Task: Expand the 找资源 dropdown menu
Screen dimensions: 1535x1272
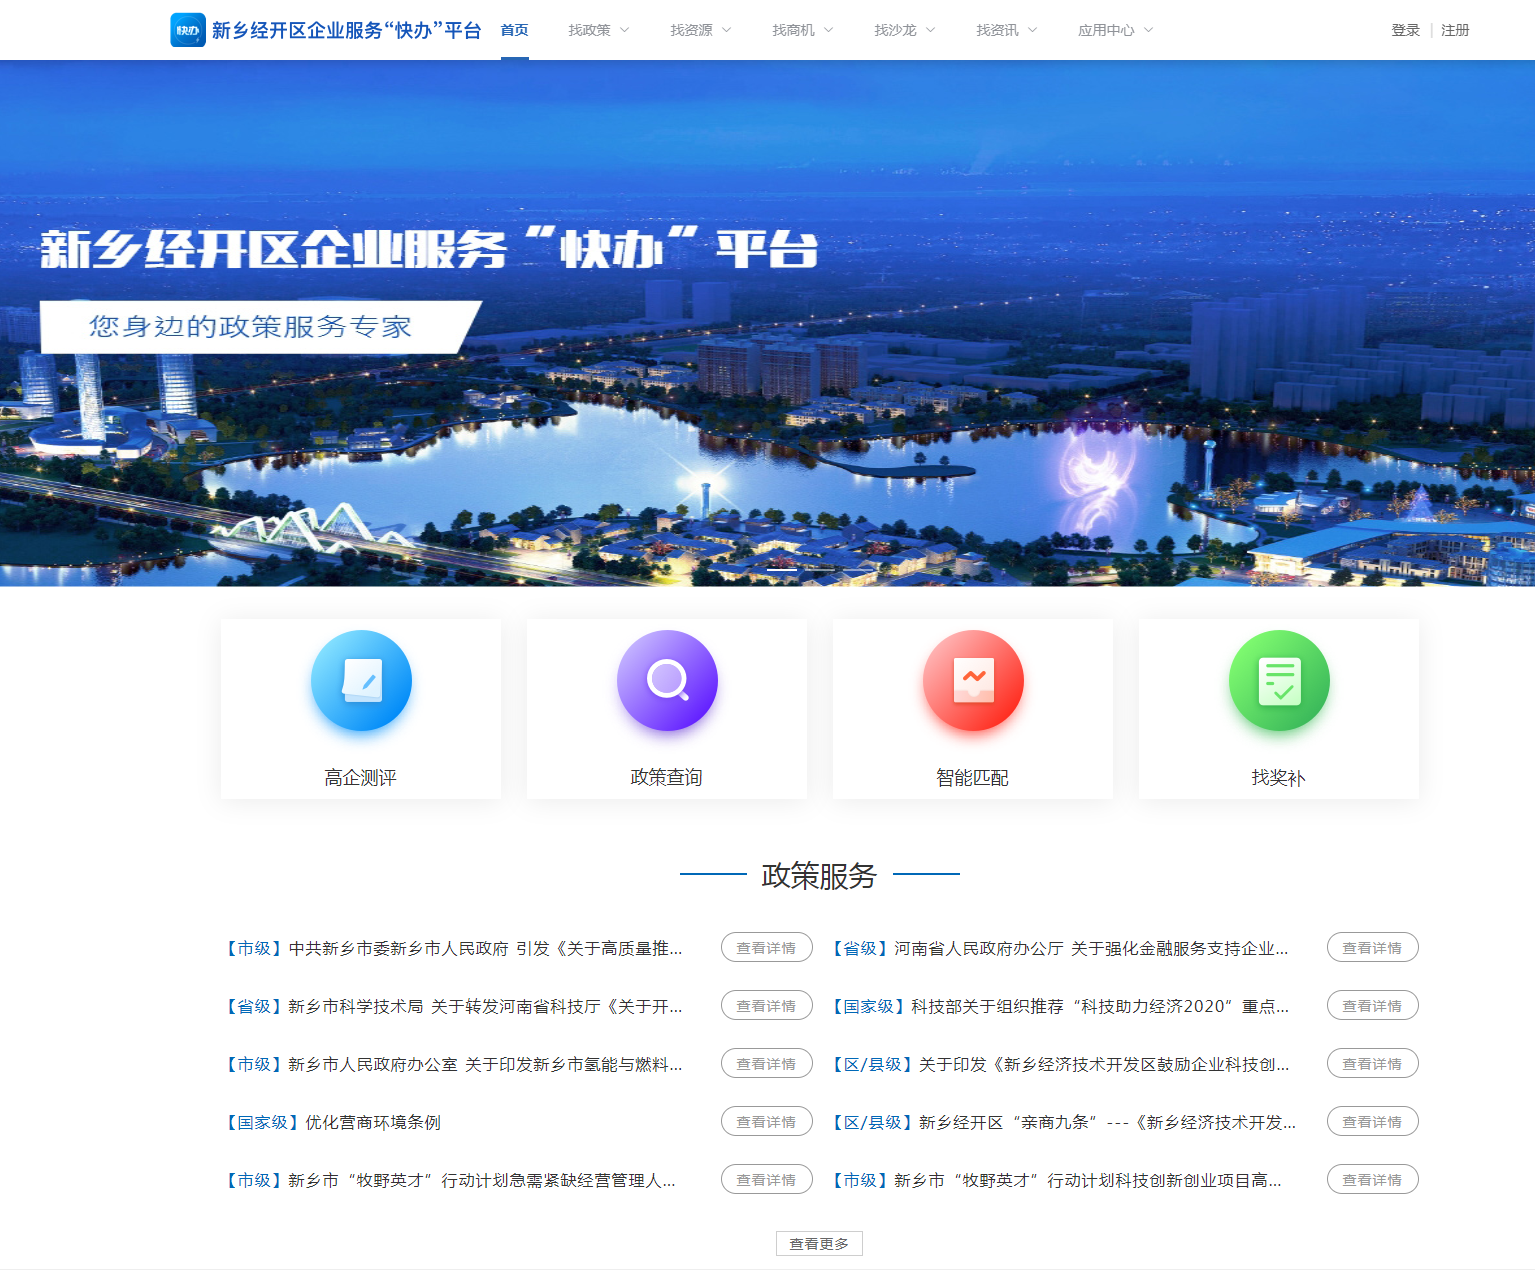Action: coord(700,30)
